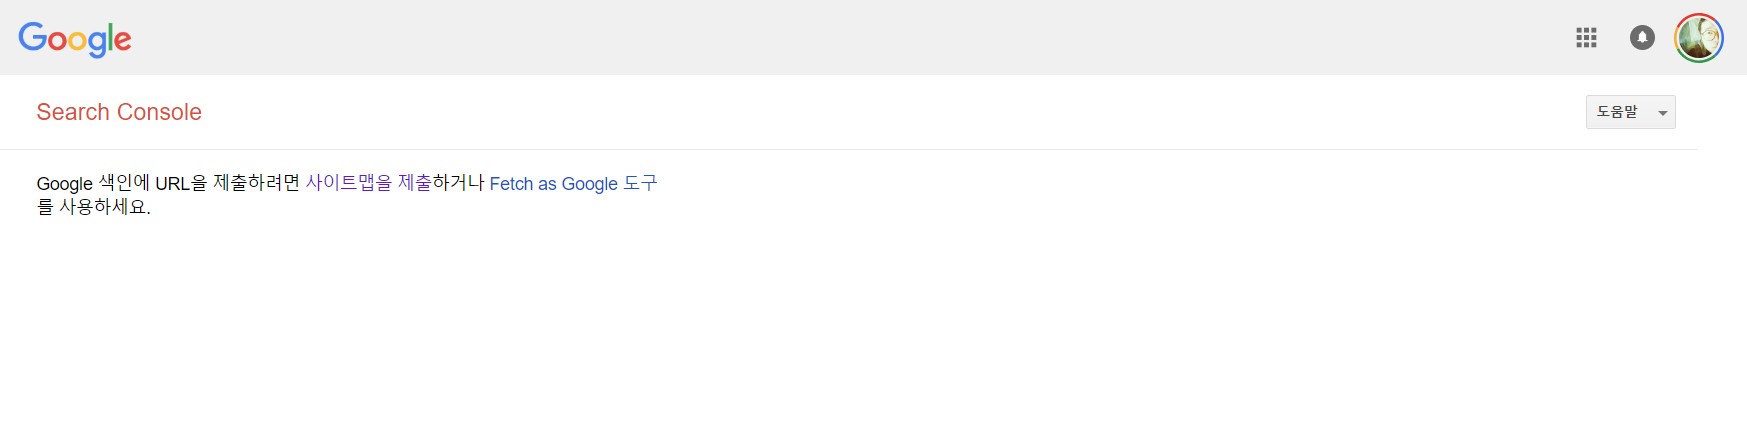Click the 하거나 text between links

458,183
